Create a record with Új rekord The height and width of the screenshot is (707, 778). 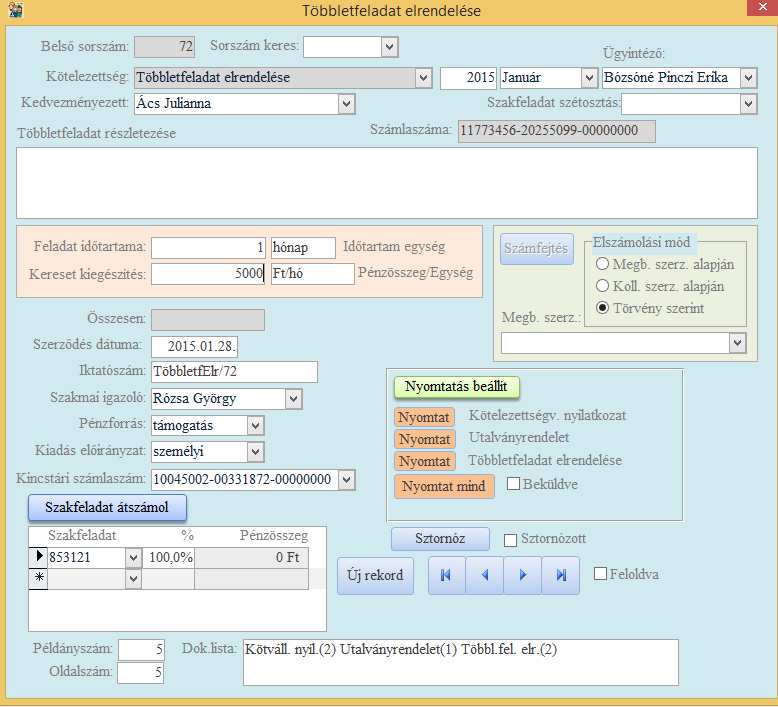click(x=375, y=576)
